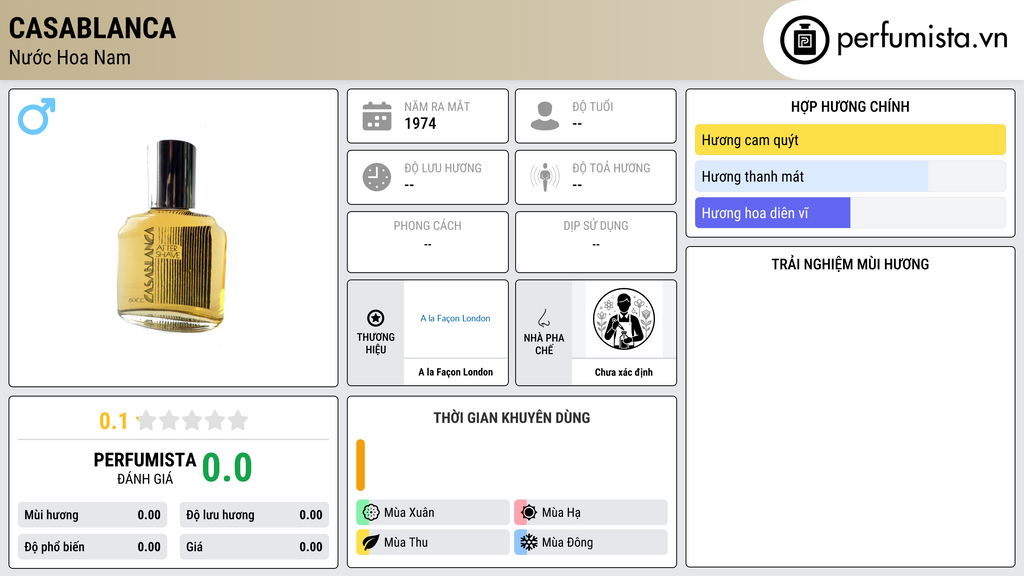Select the purple Hương hoa diên vĩ bar
Viewport: 1024px width, 576px height.
pos(773,213)
